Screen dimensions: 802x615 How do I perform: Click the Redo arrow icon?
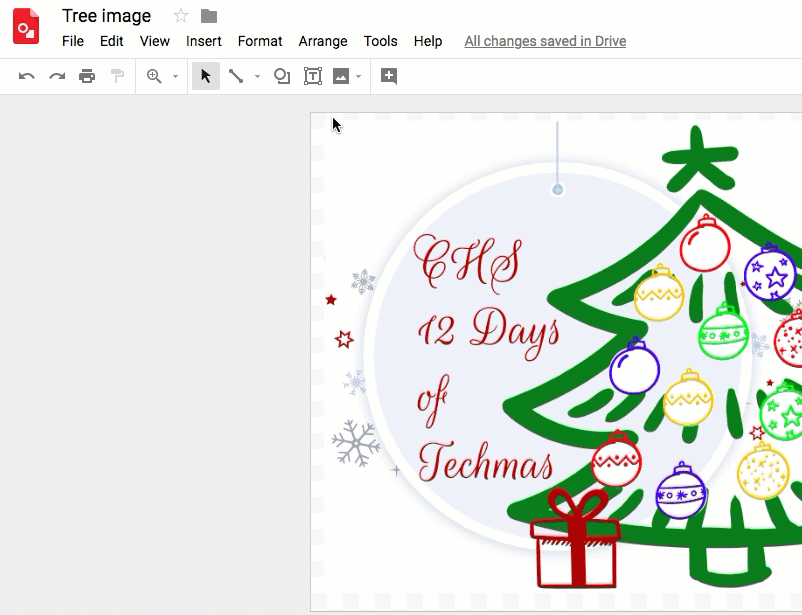(x=57, y=76)
